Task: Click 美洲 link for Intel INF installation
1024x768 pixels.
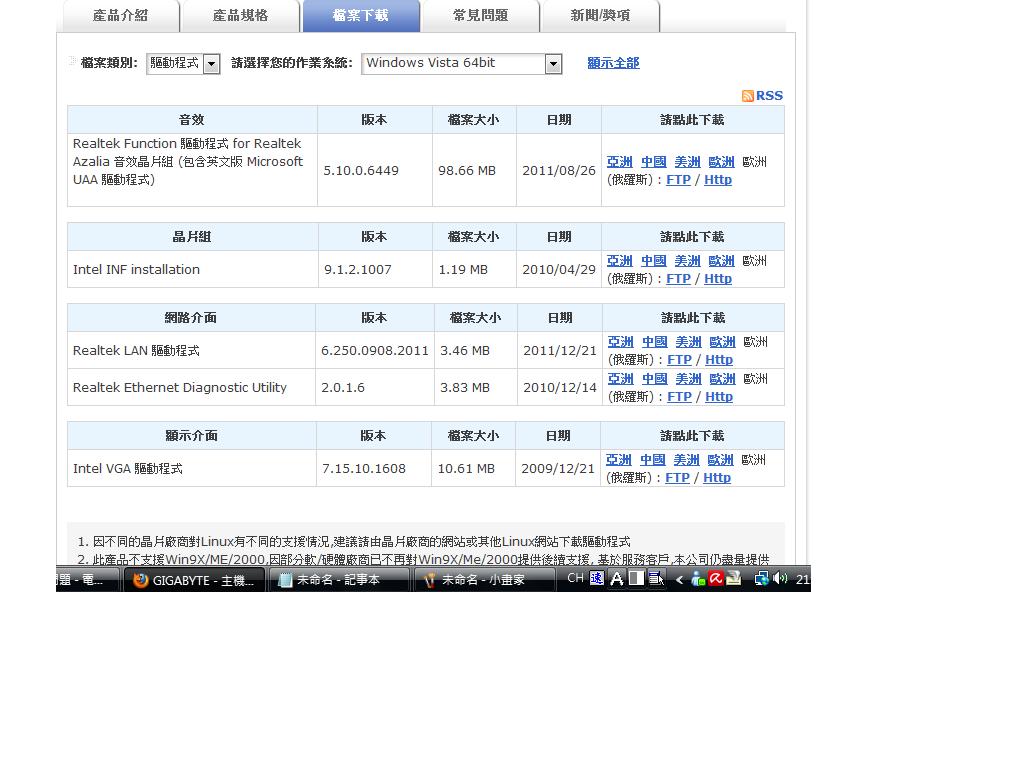Action: pyautogui.click(x=688, y=261)
